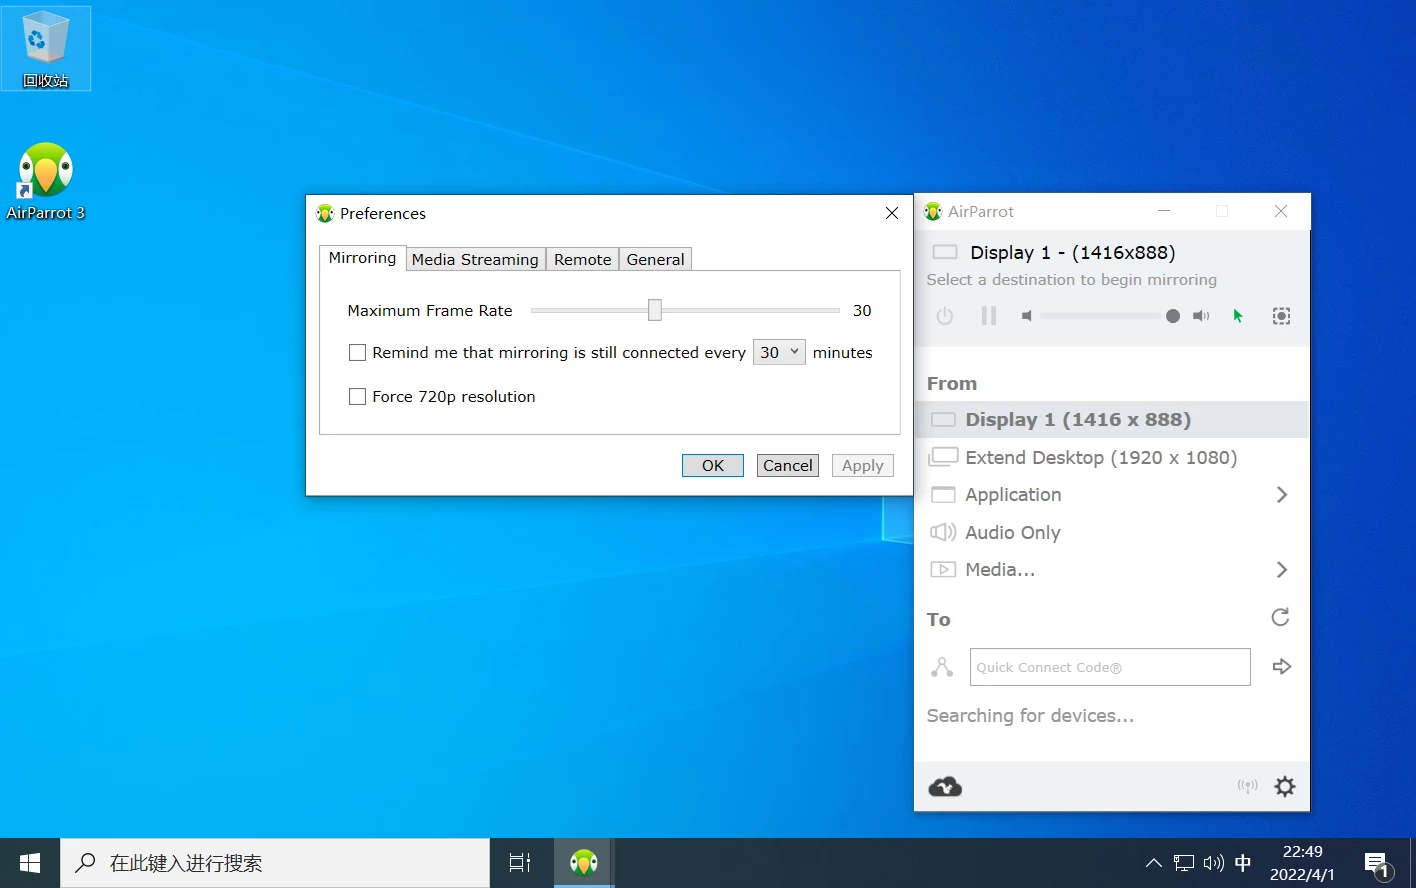Image resolution: width=1416 pixels, height=888 pixels.
Task: Open AirParrot settings gear icon
Action: (x=1285, y=787)
